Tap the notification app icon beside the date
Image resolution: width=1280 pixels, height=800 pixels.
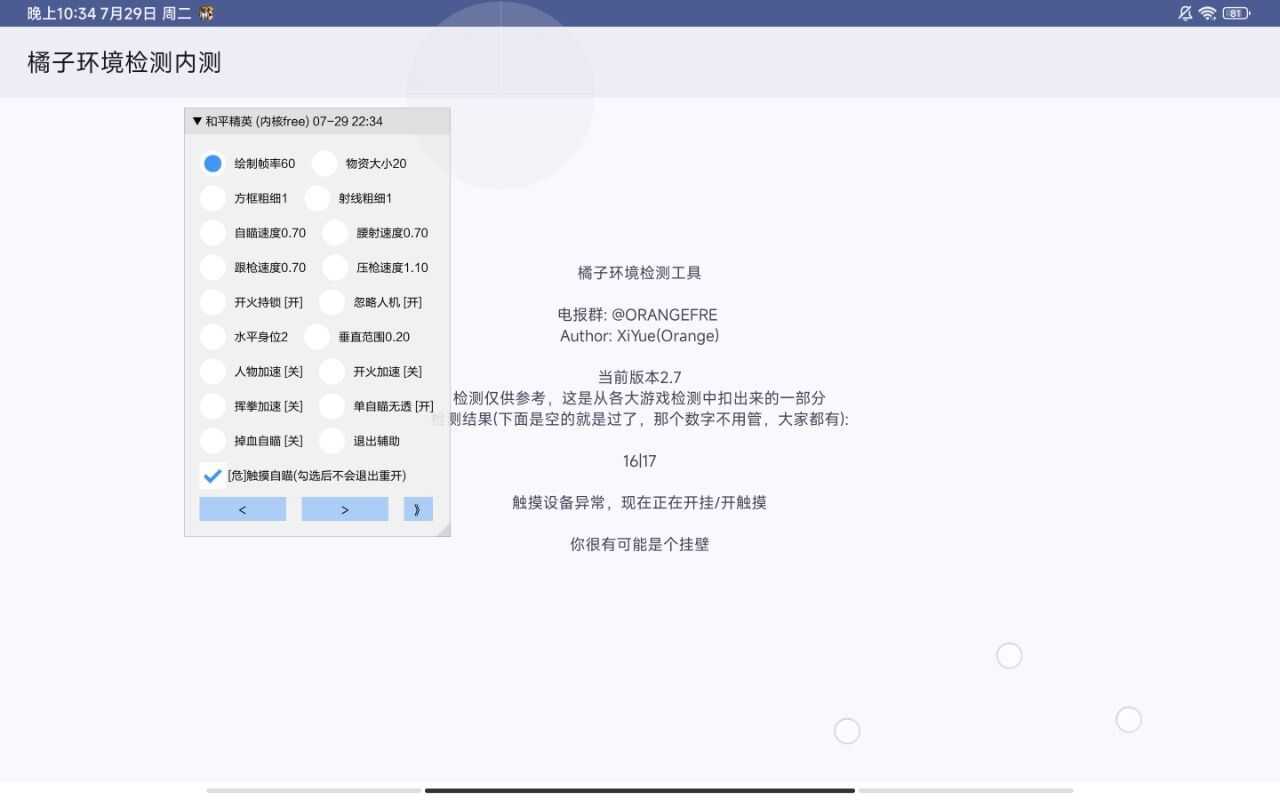[206, 13]
